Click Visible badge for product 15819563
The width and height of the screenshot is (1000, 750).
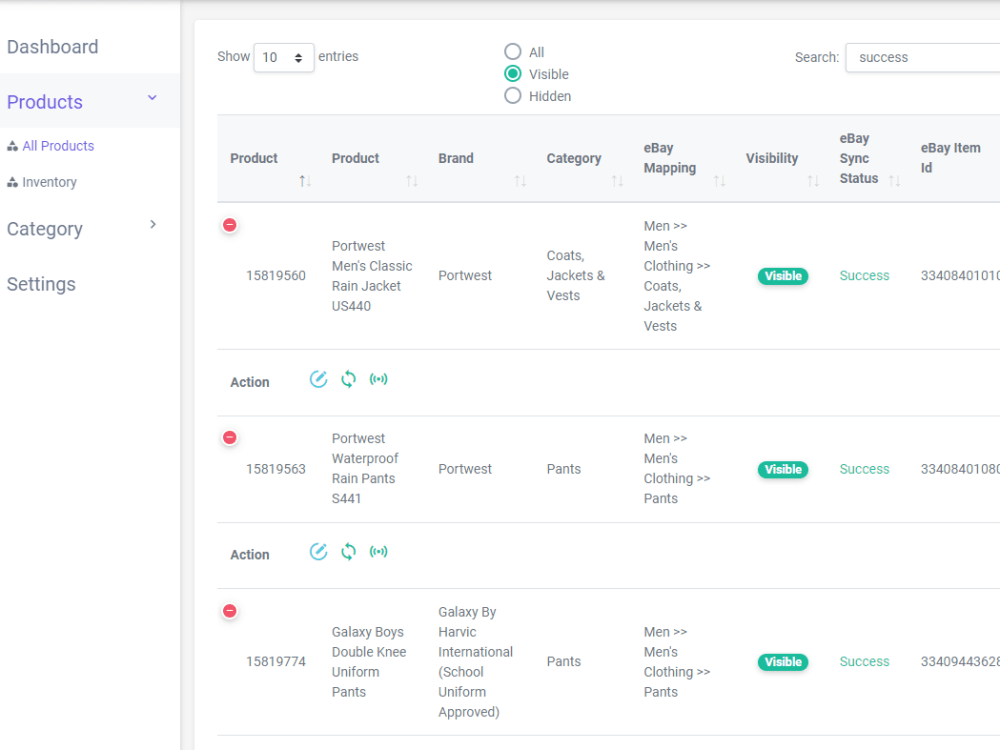[783, 469]
